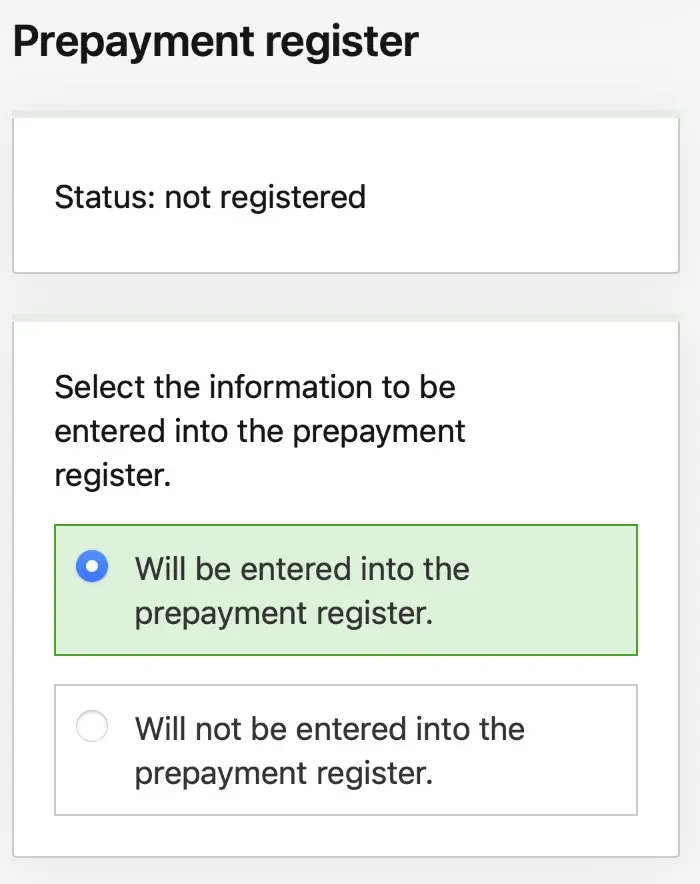
Task: Click the empty unfilled radio circle
Action: coord(92,726)
